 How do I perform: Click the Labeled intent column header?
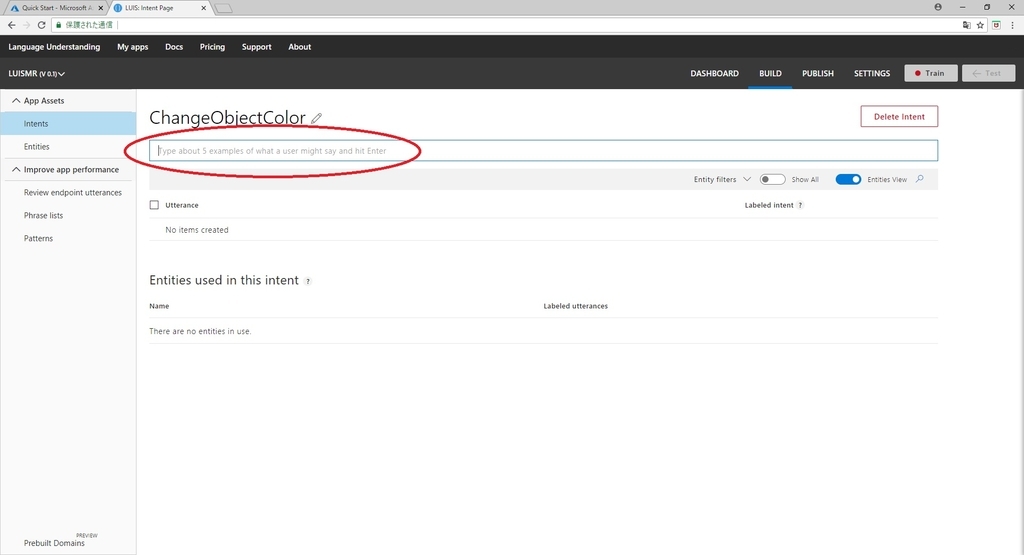[x=769, y=205]
